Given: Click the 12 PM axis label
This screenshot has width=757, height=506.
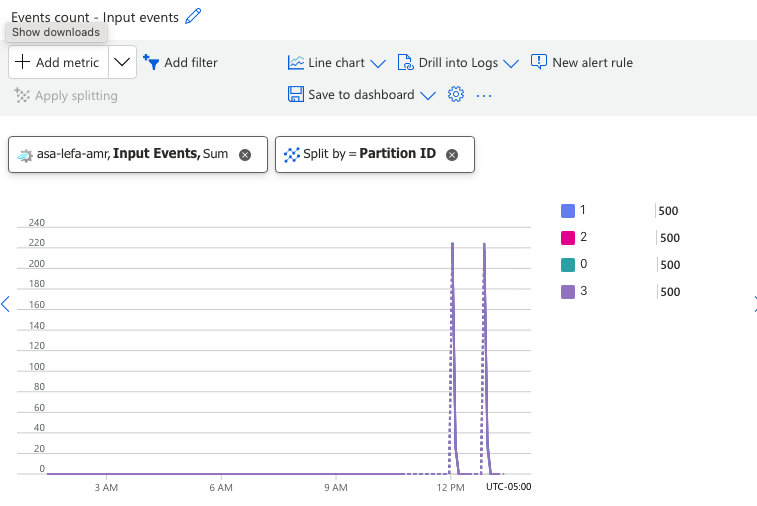Looking at the screenshot, I should pos(450,488).
